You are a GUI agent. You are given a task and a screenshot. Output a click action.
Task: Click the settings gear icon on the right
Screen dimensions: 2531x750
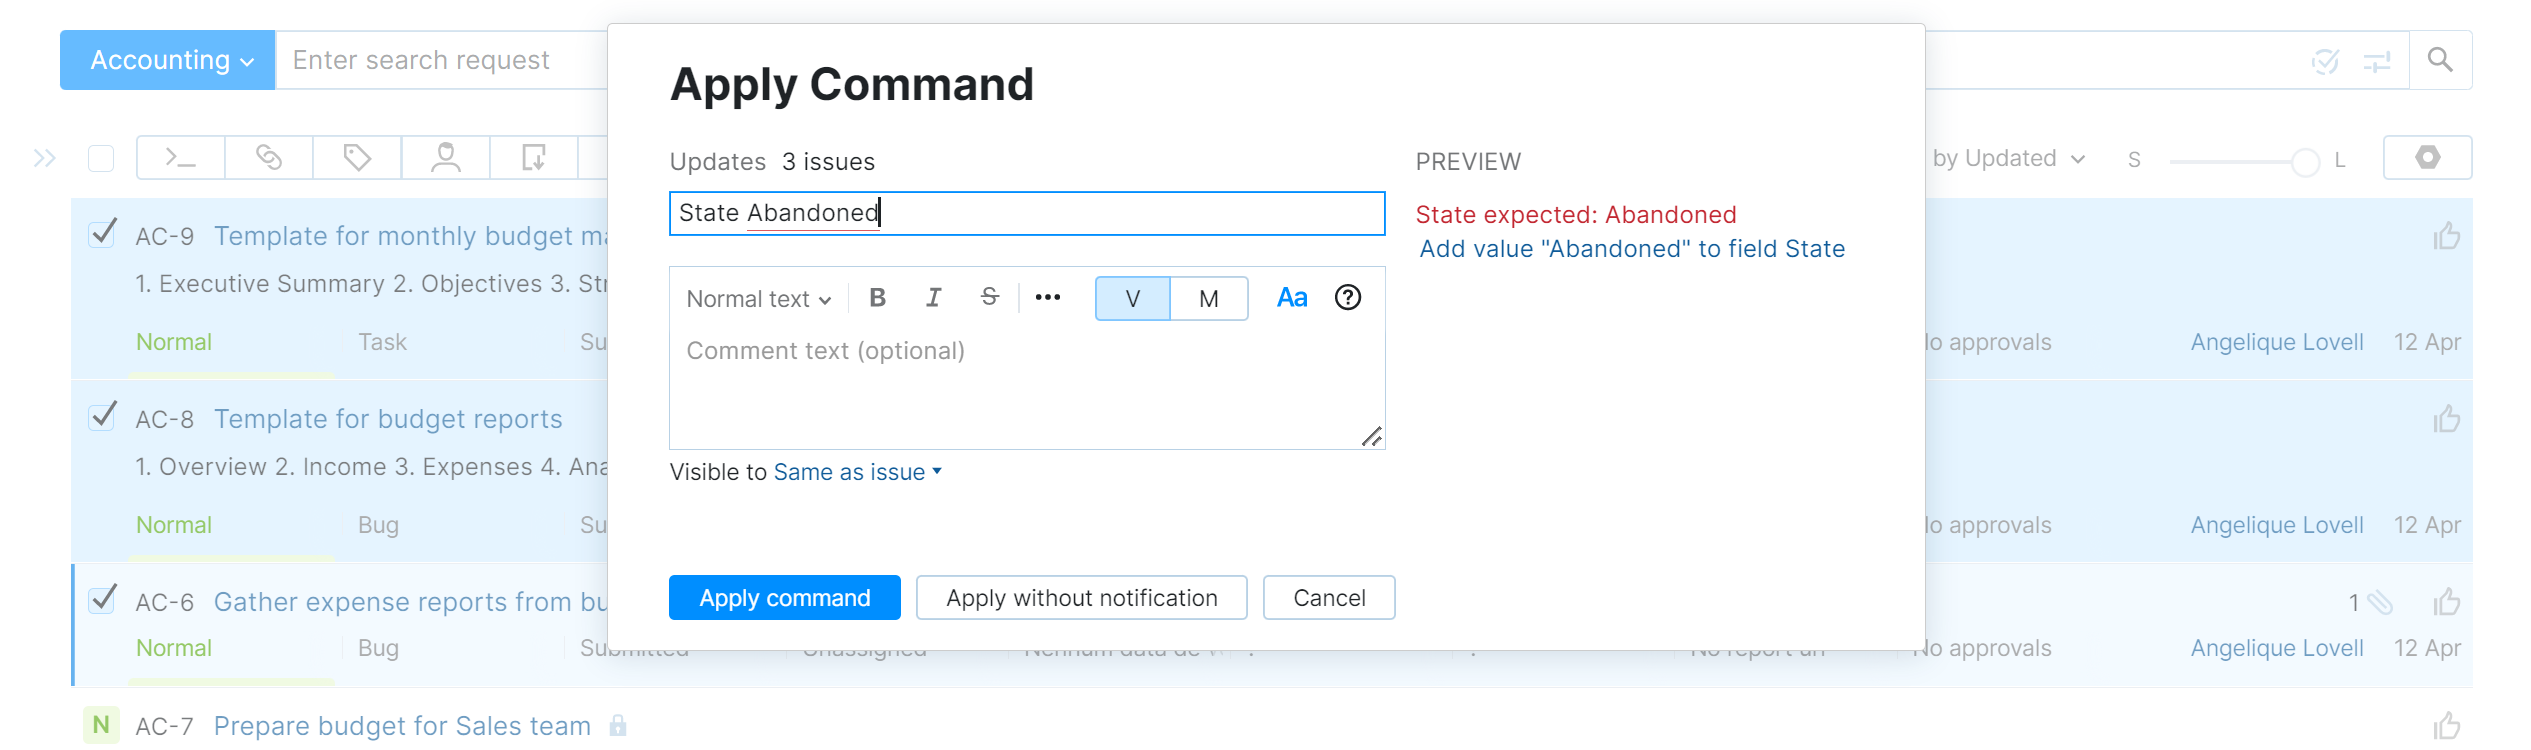pyautogui.click(x=2428, y=157)
